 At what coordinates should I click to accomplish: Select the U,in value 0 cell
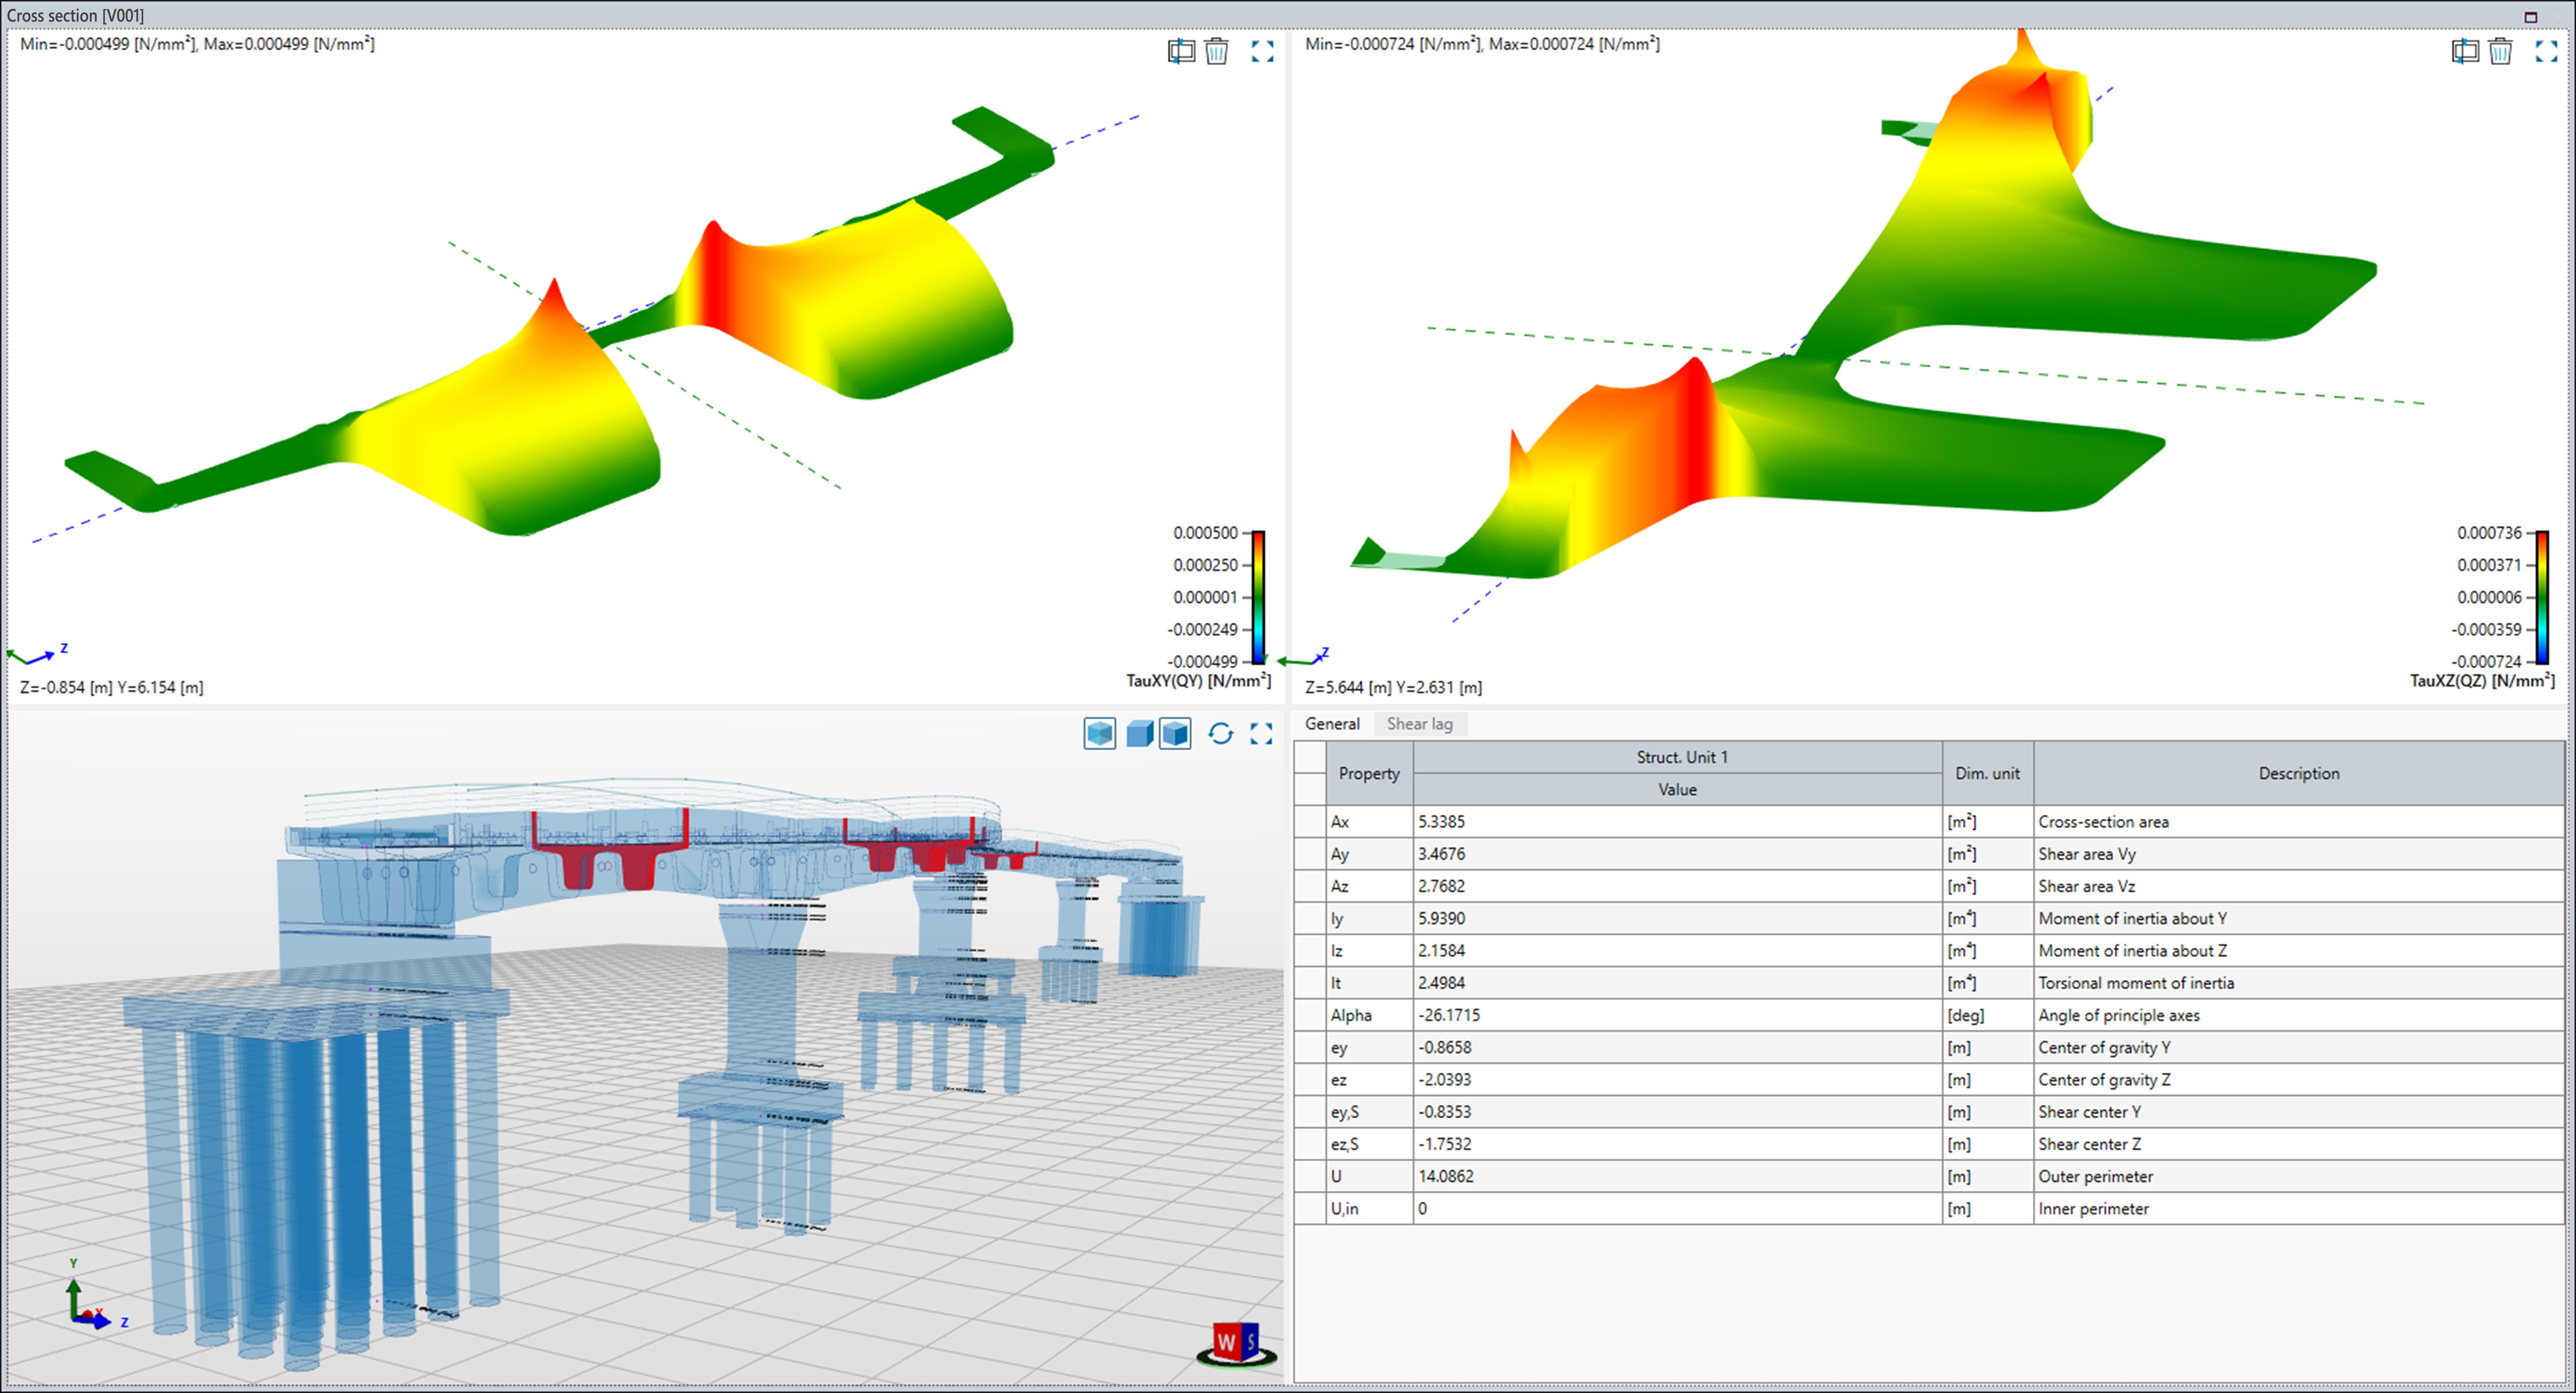point(1678,1209)
